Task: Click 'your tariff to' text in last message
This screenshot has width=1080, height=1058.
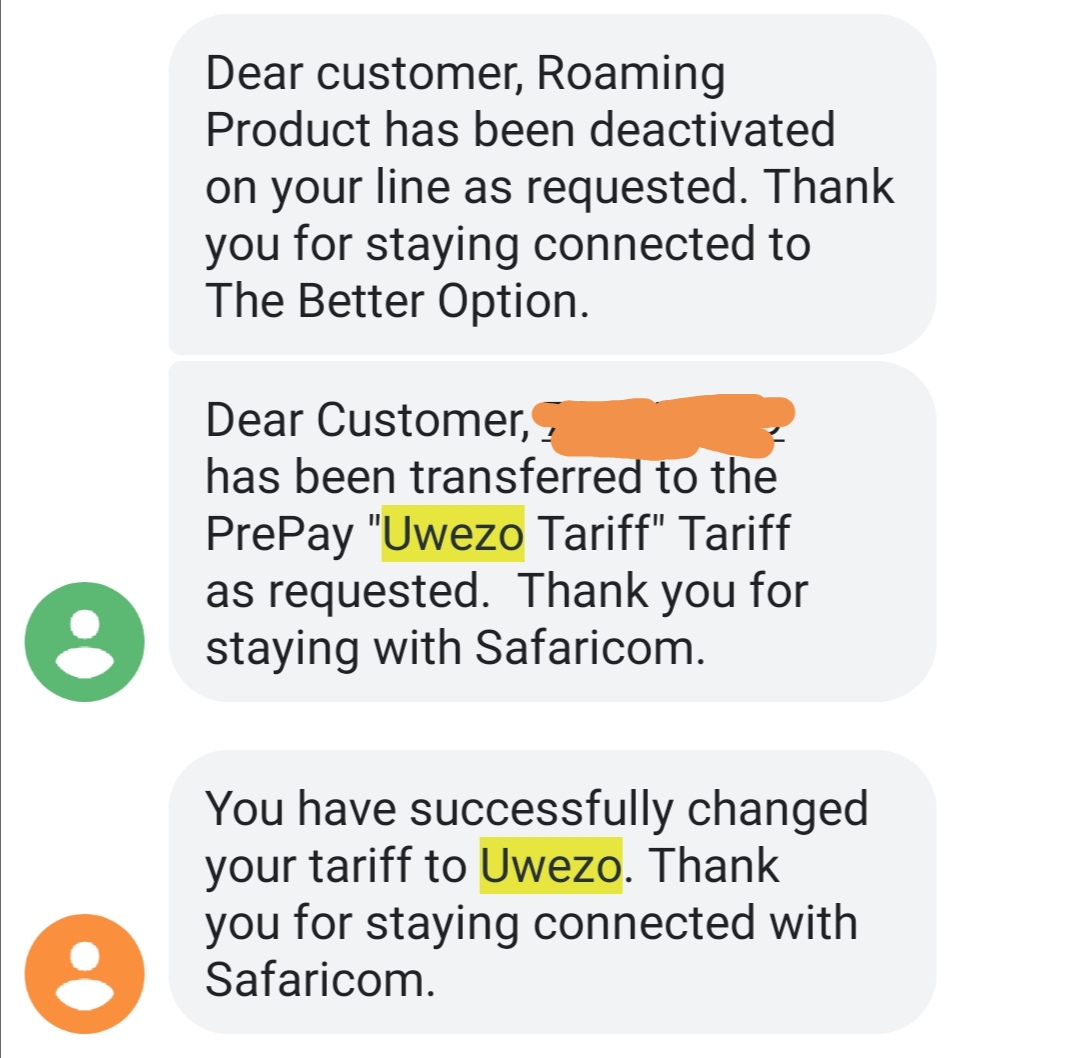Action: (335, 867)
